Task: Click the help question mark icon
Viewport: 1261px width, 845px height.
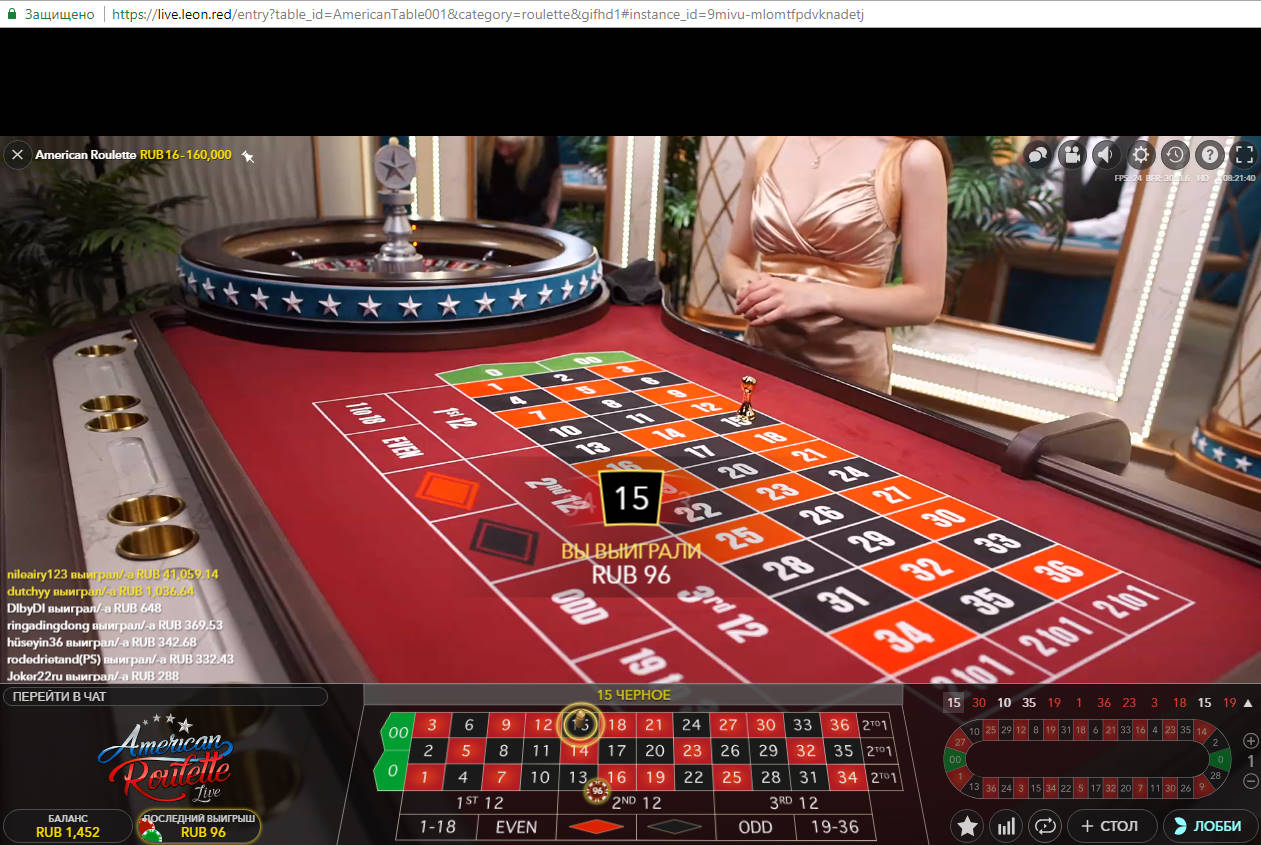Action: [x=1209, y=155]
